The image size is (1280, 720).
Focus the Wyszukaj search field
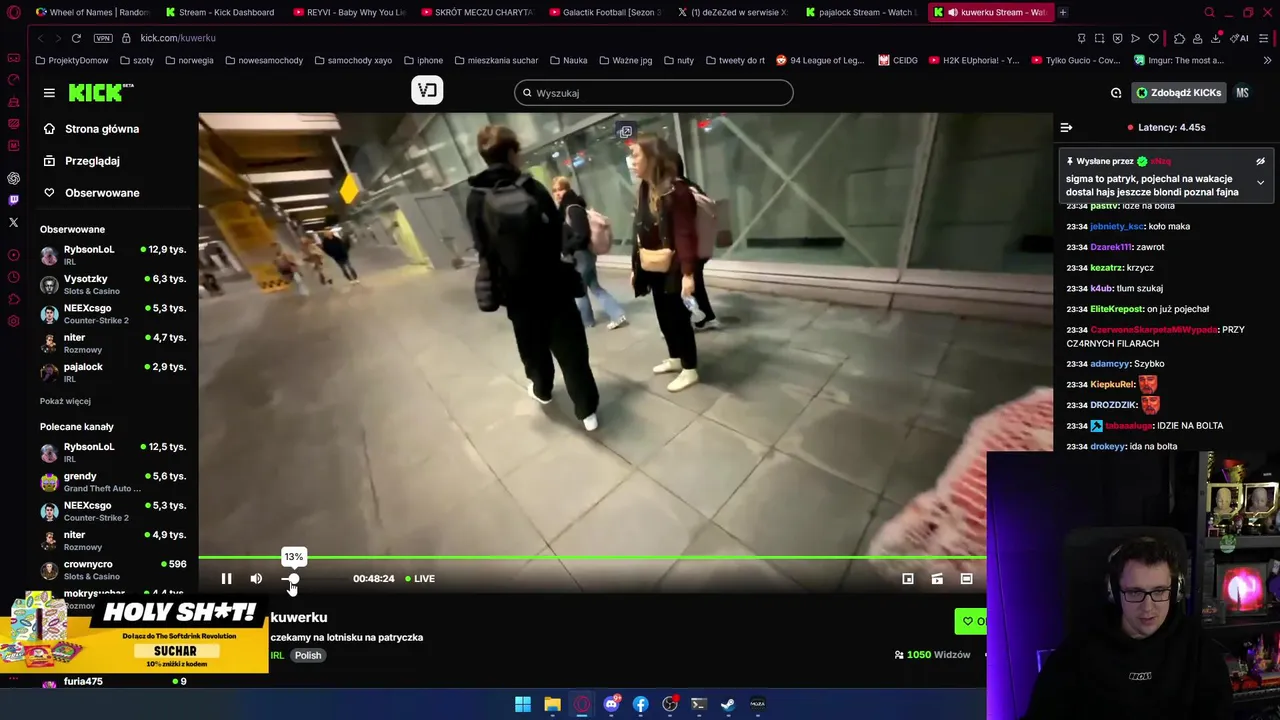coord(654,93)
